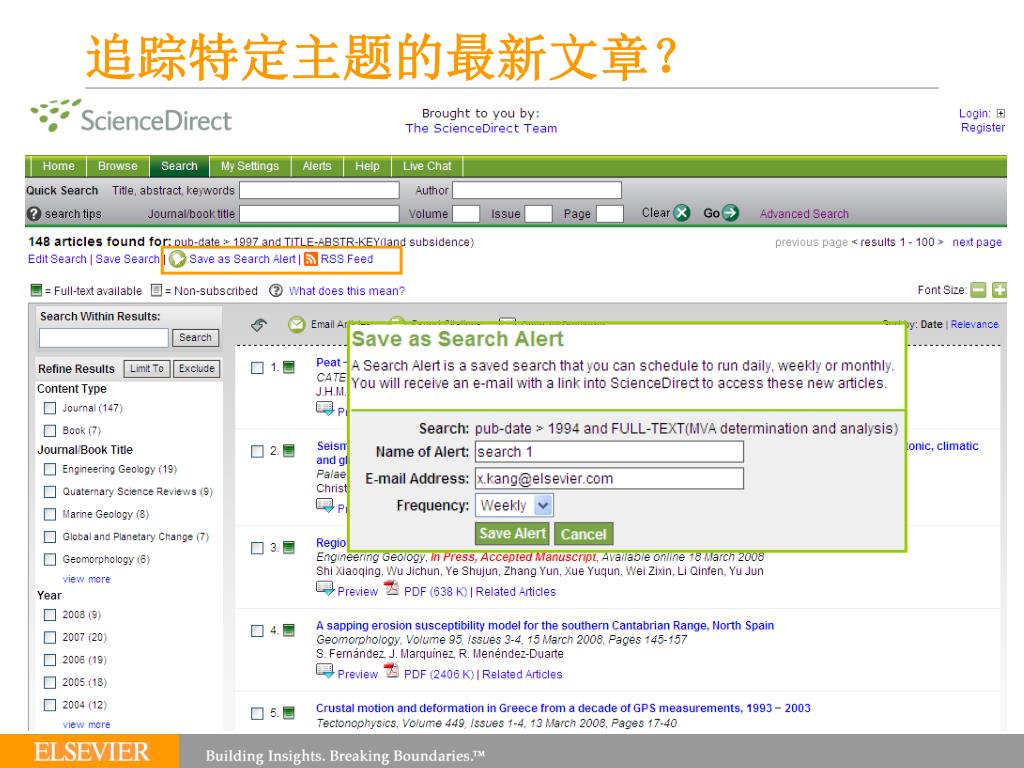
Task: Click the PDF icon for article 3
Action: 391,588
